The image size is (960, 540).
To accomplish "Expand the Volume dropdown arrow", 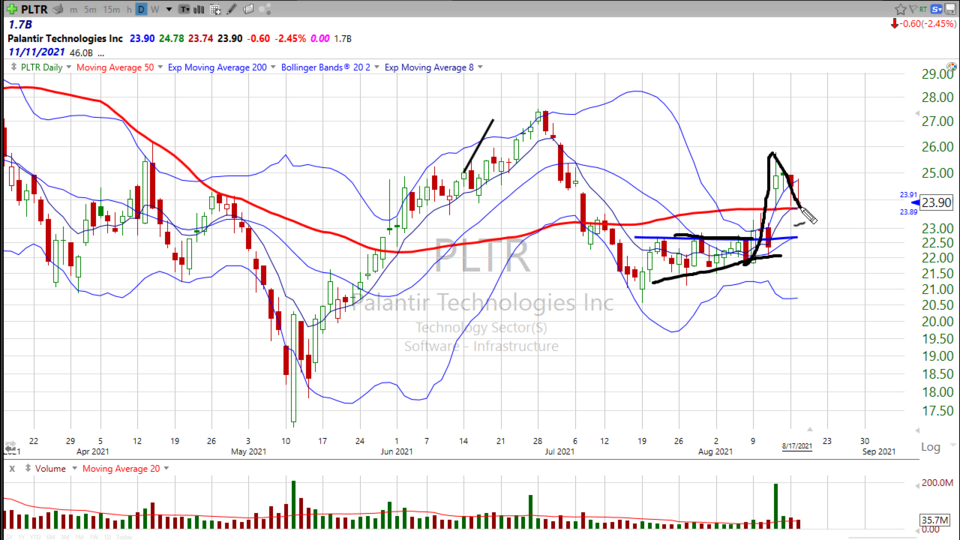I will pyautogui.click(x=75, y=468).
